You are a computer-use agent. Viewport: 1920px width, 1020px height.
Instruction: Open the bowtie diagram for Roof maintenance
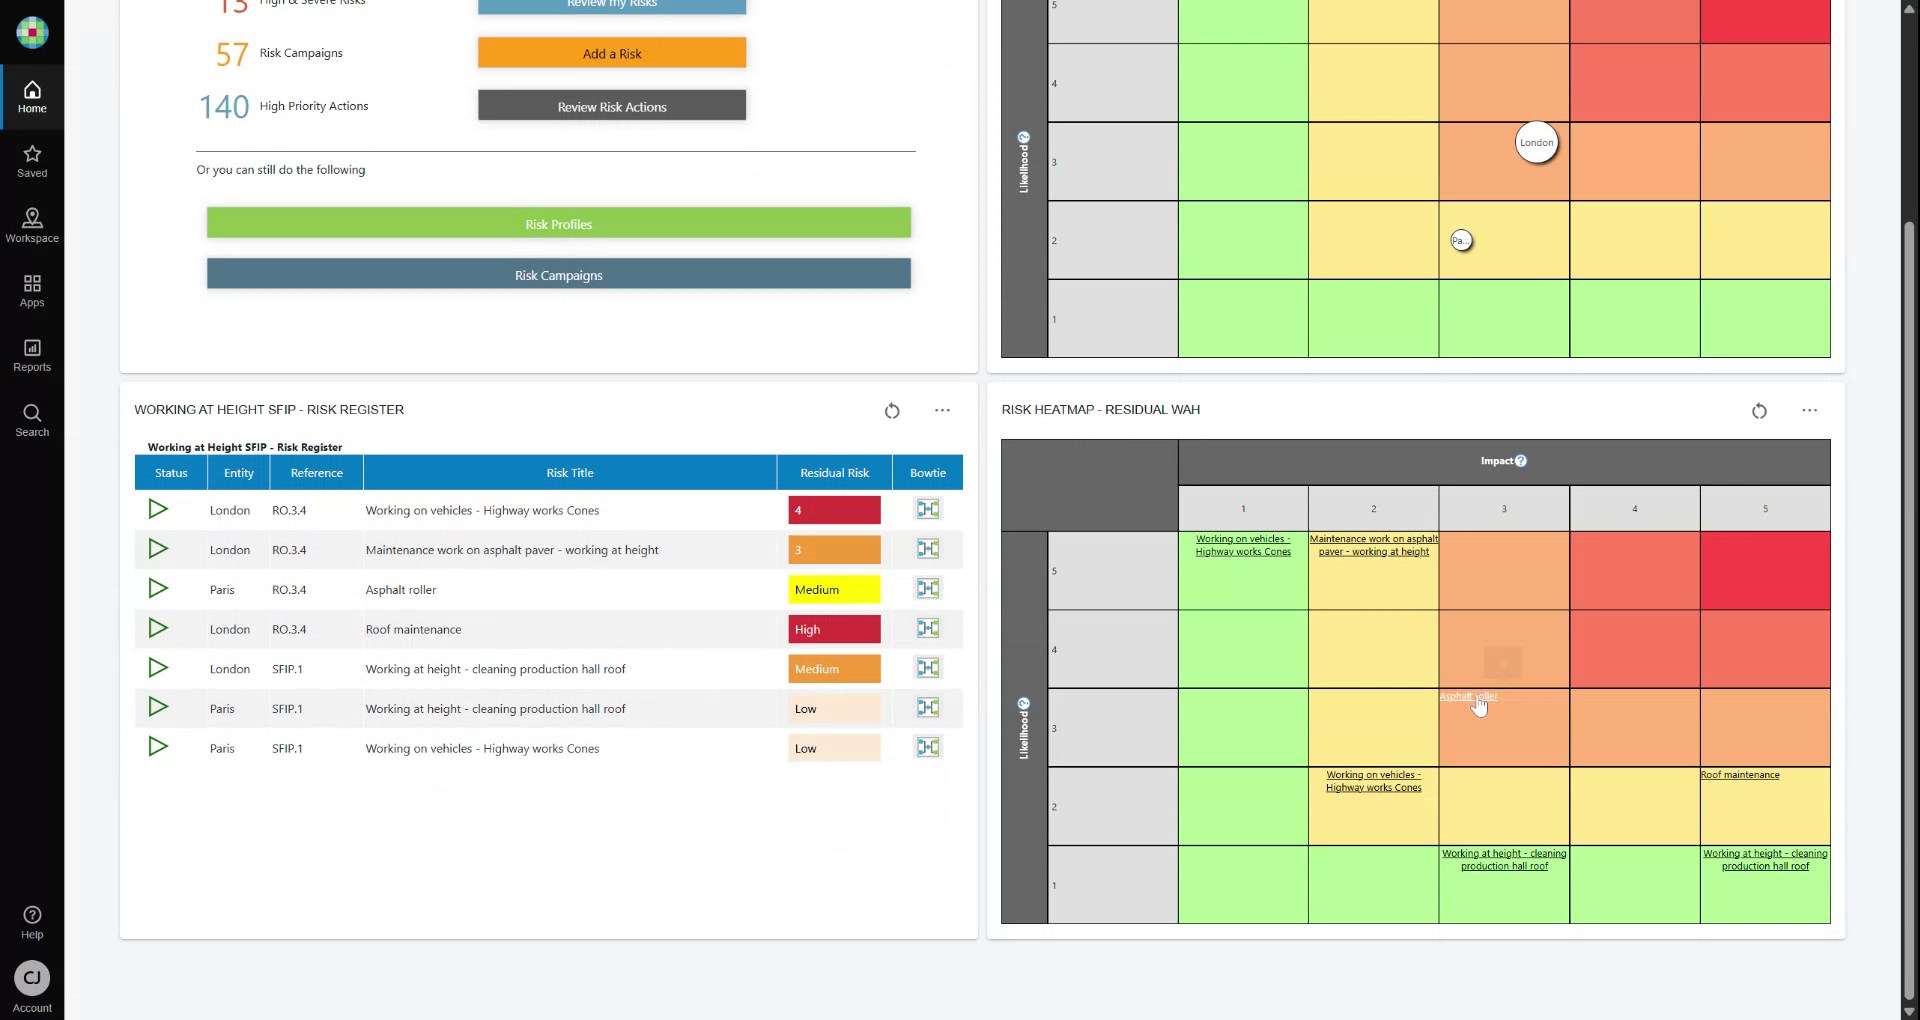[x=928, y=628]
